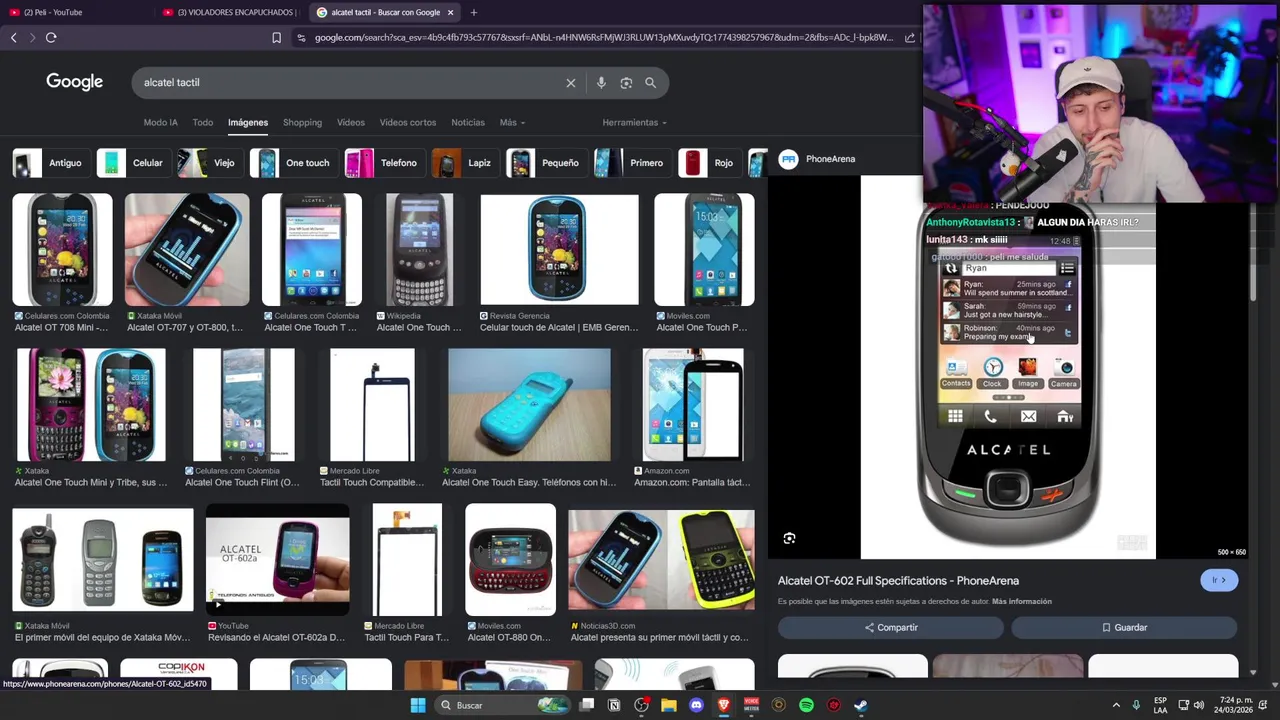
Task: Search by image using the Lens icon
Action: point(626,83)
